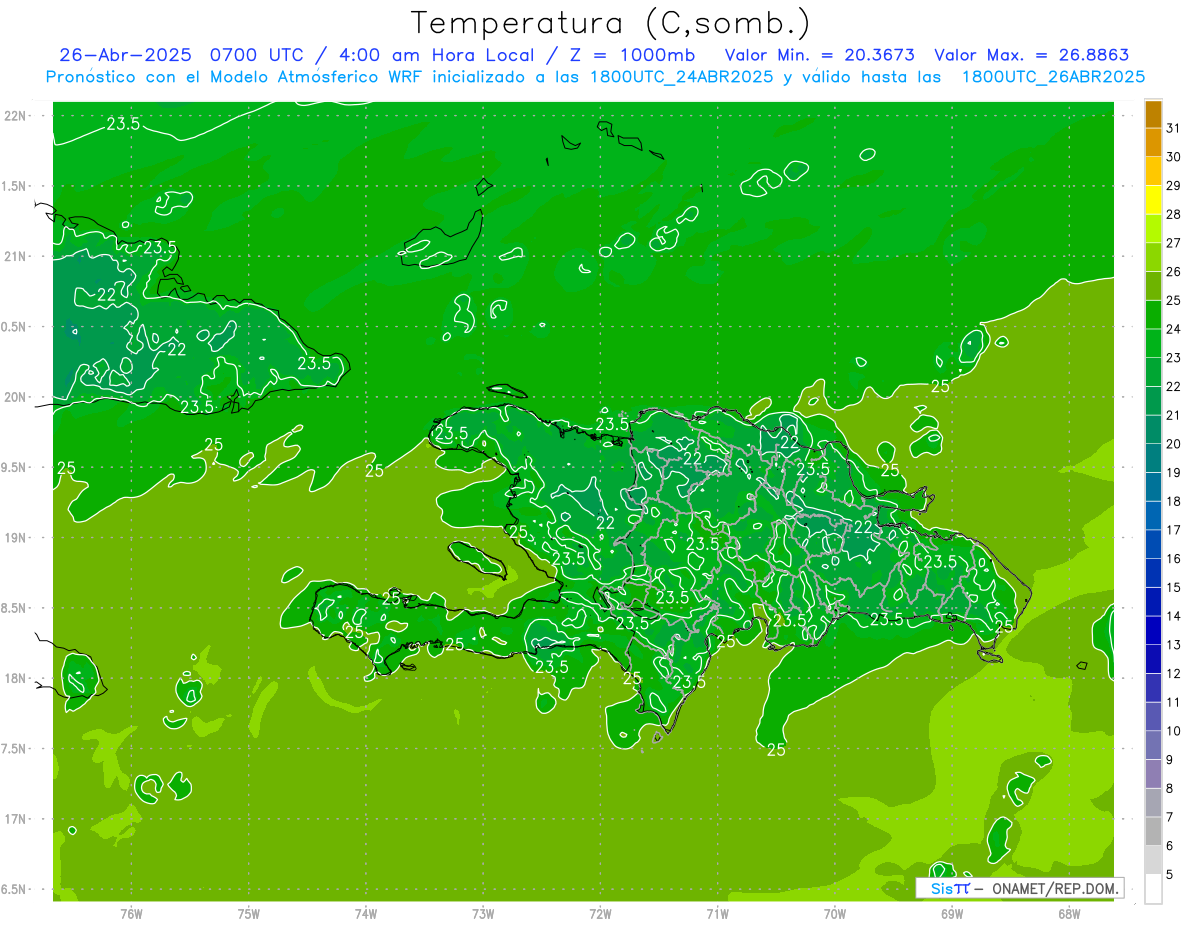This screenshot has height=927, width=1200.
Task: Click the legend swatch between 24 and 25
Action: click(1154, 316)
